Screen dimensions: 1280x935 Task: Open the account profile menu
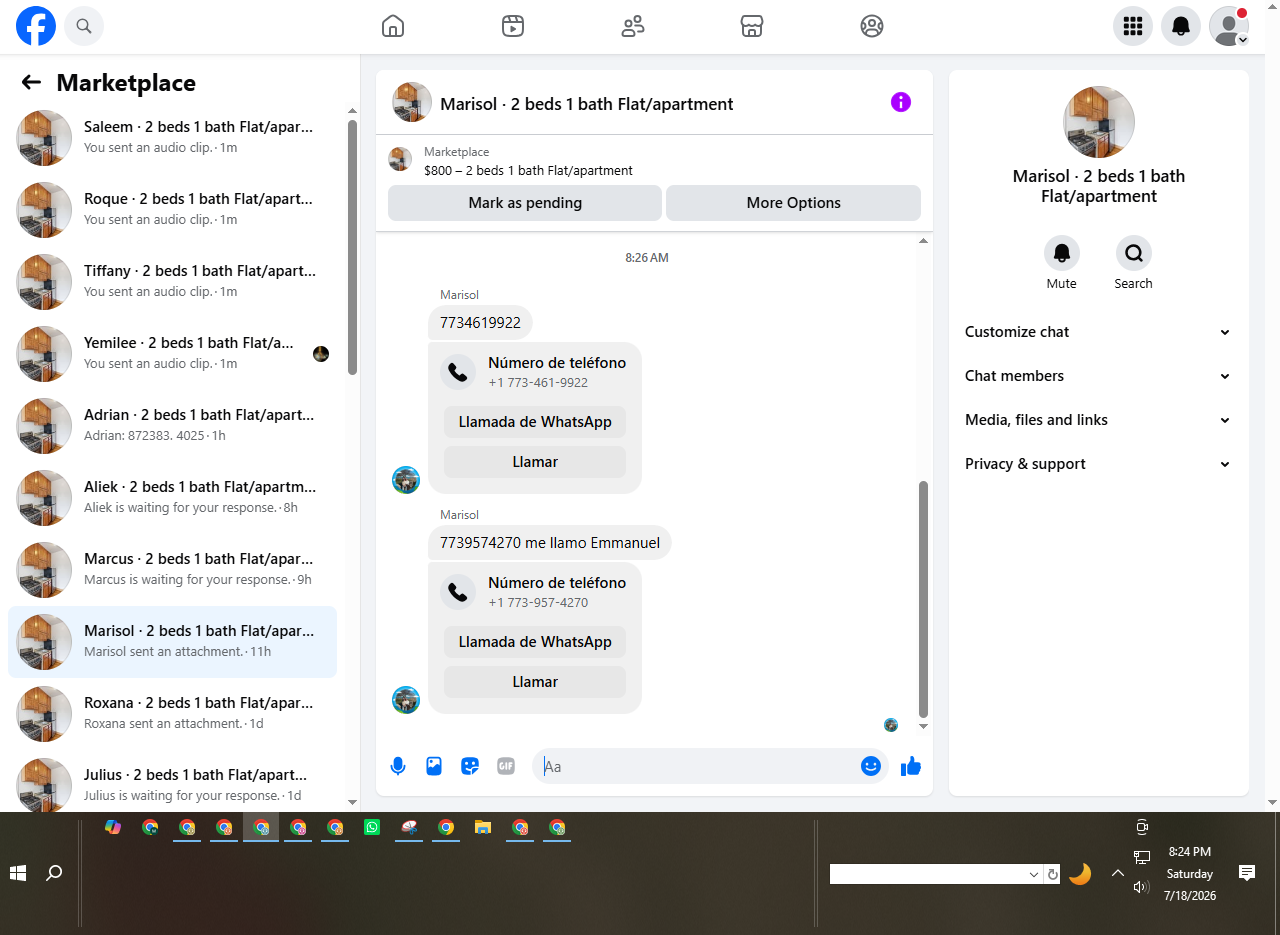(x=1229, y=26)
